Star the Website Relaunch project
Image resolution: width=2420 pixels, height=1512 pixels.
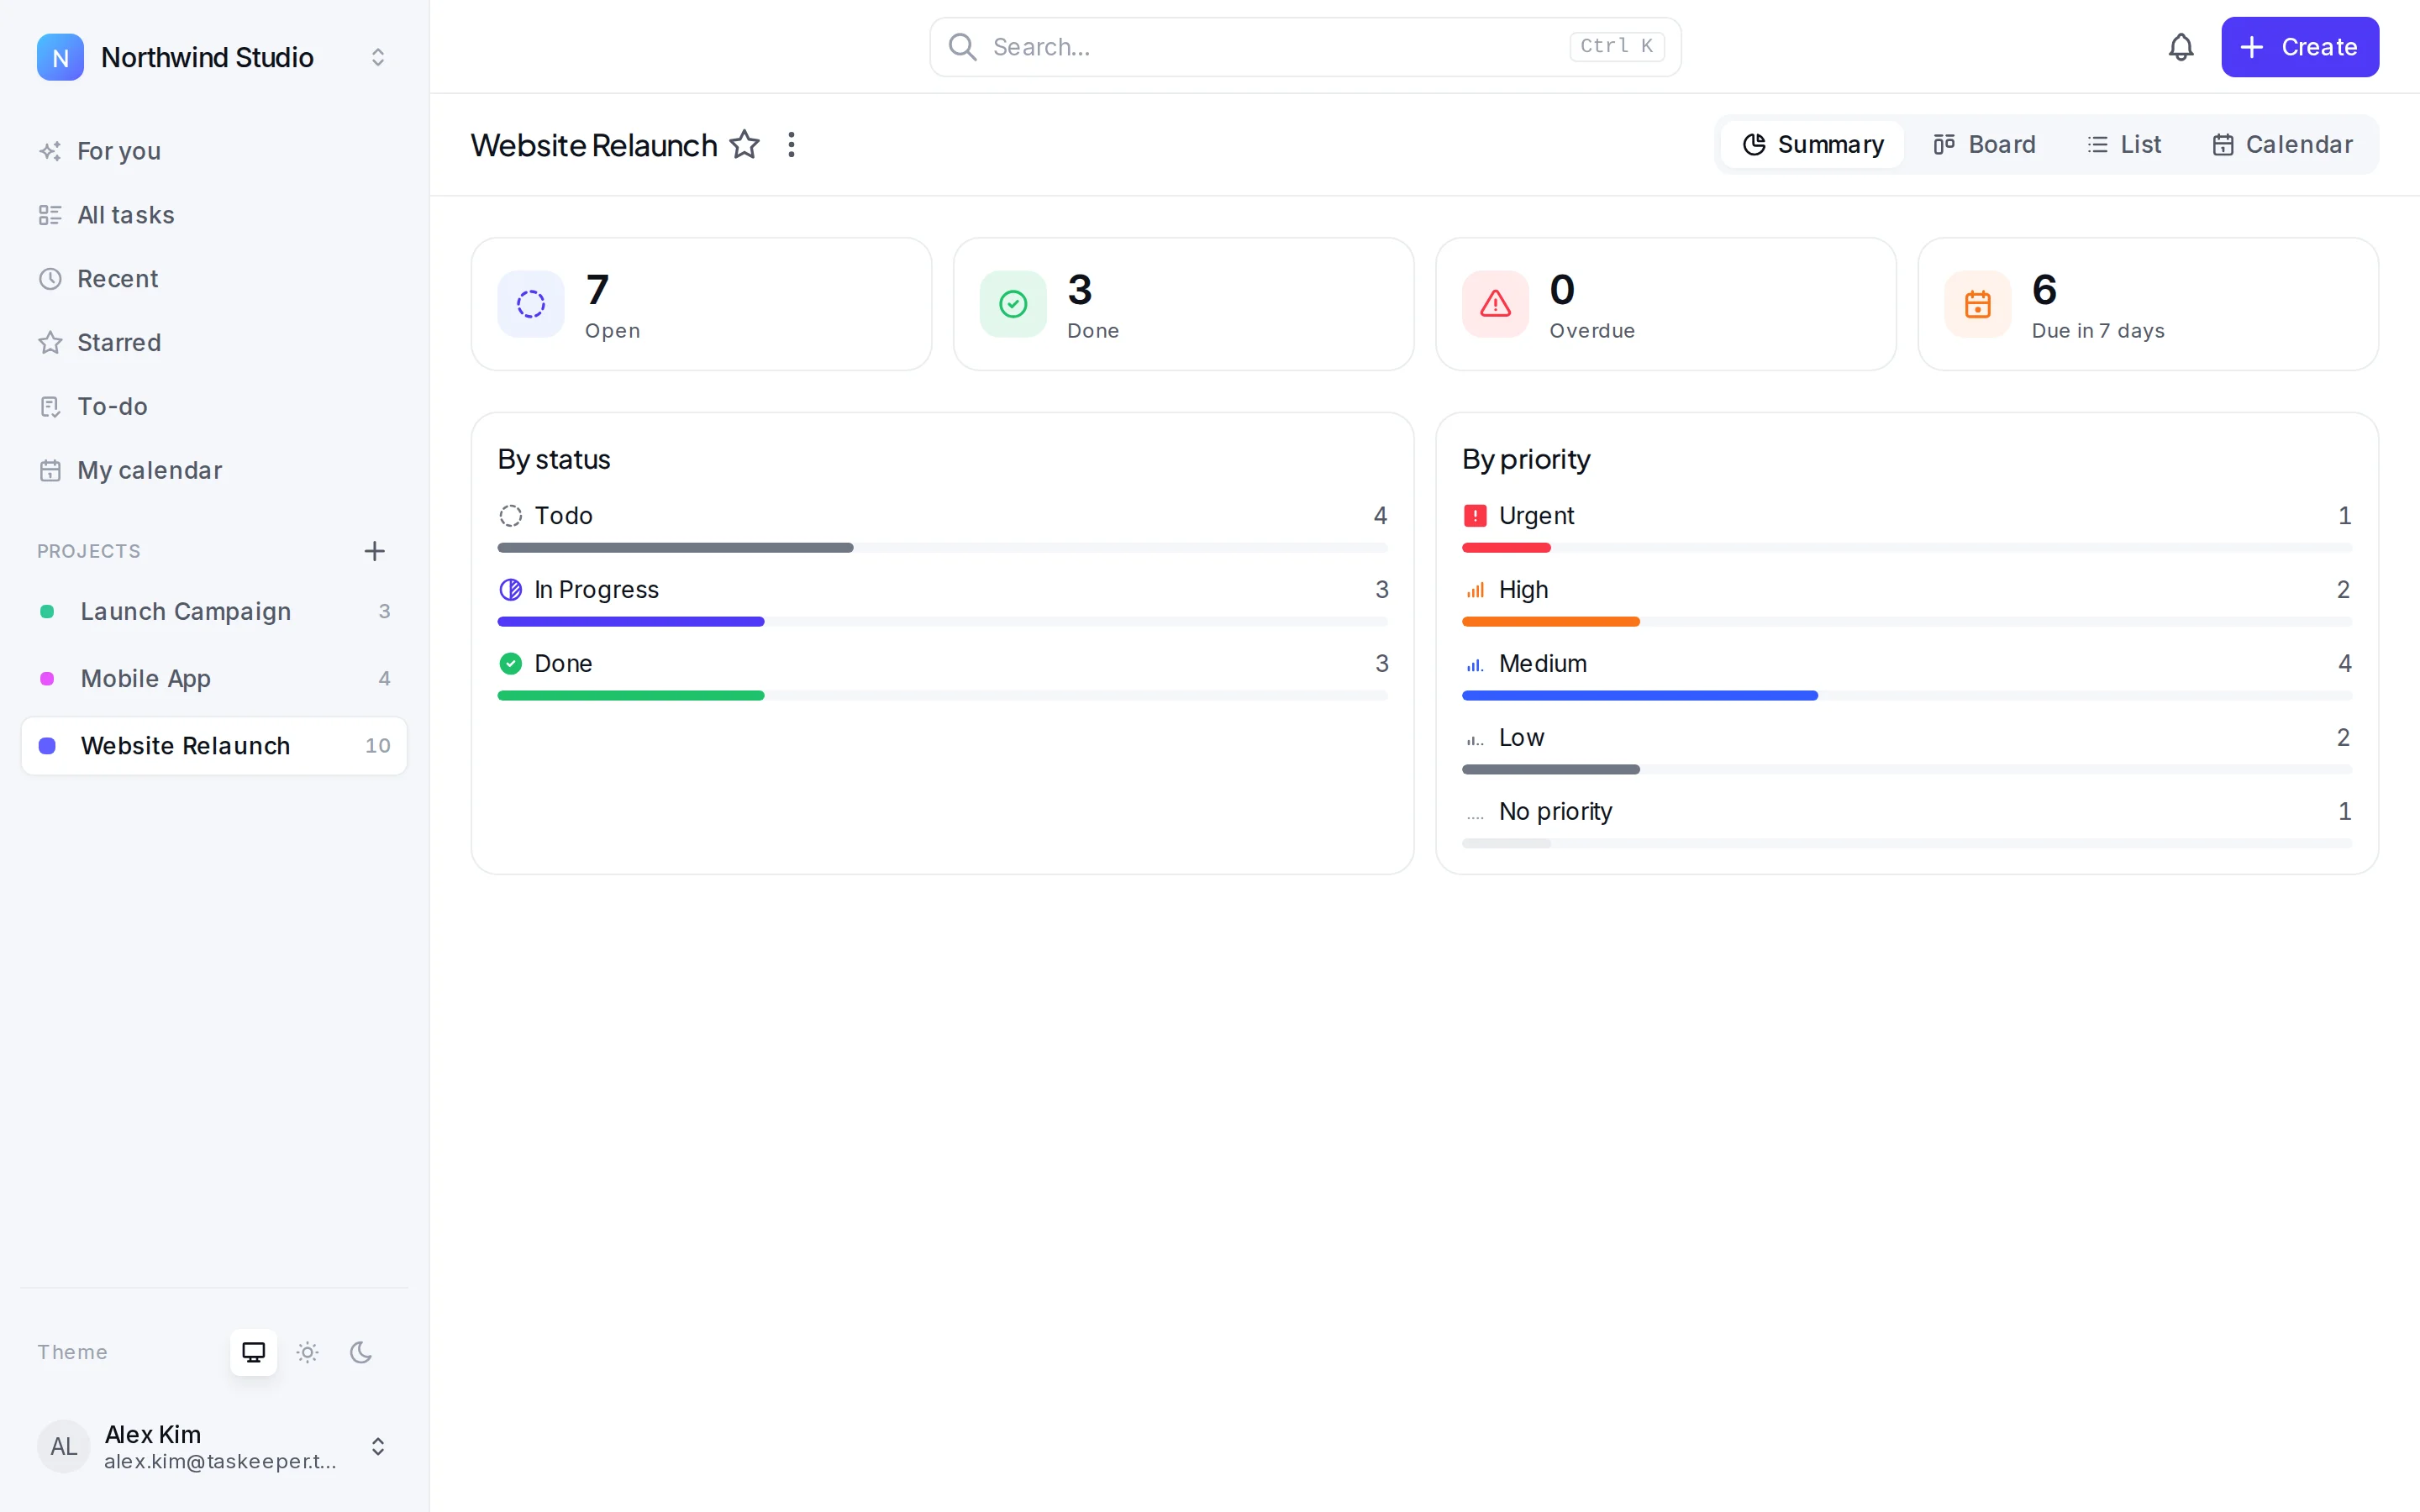tap(744, 145)
